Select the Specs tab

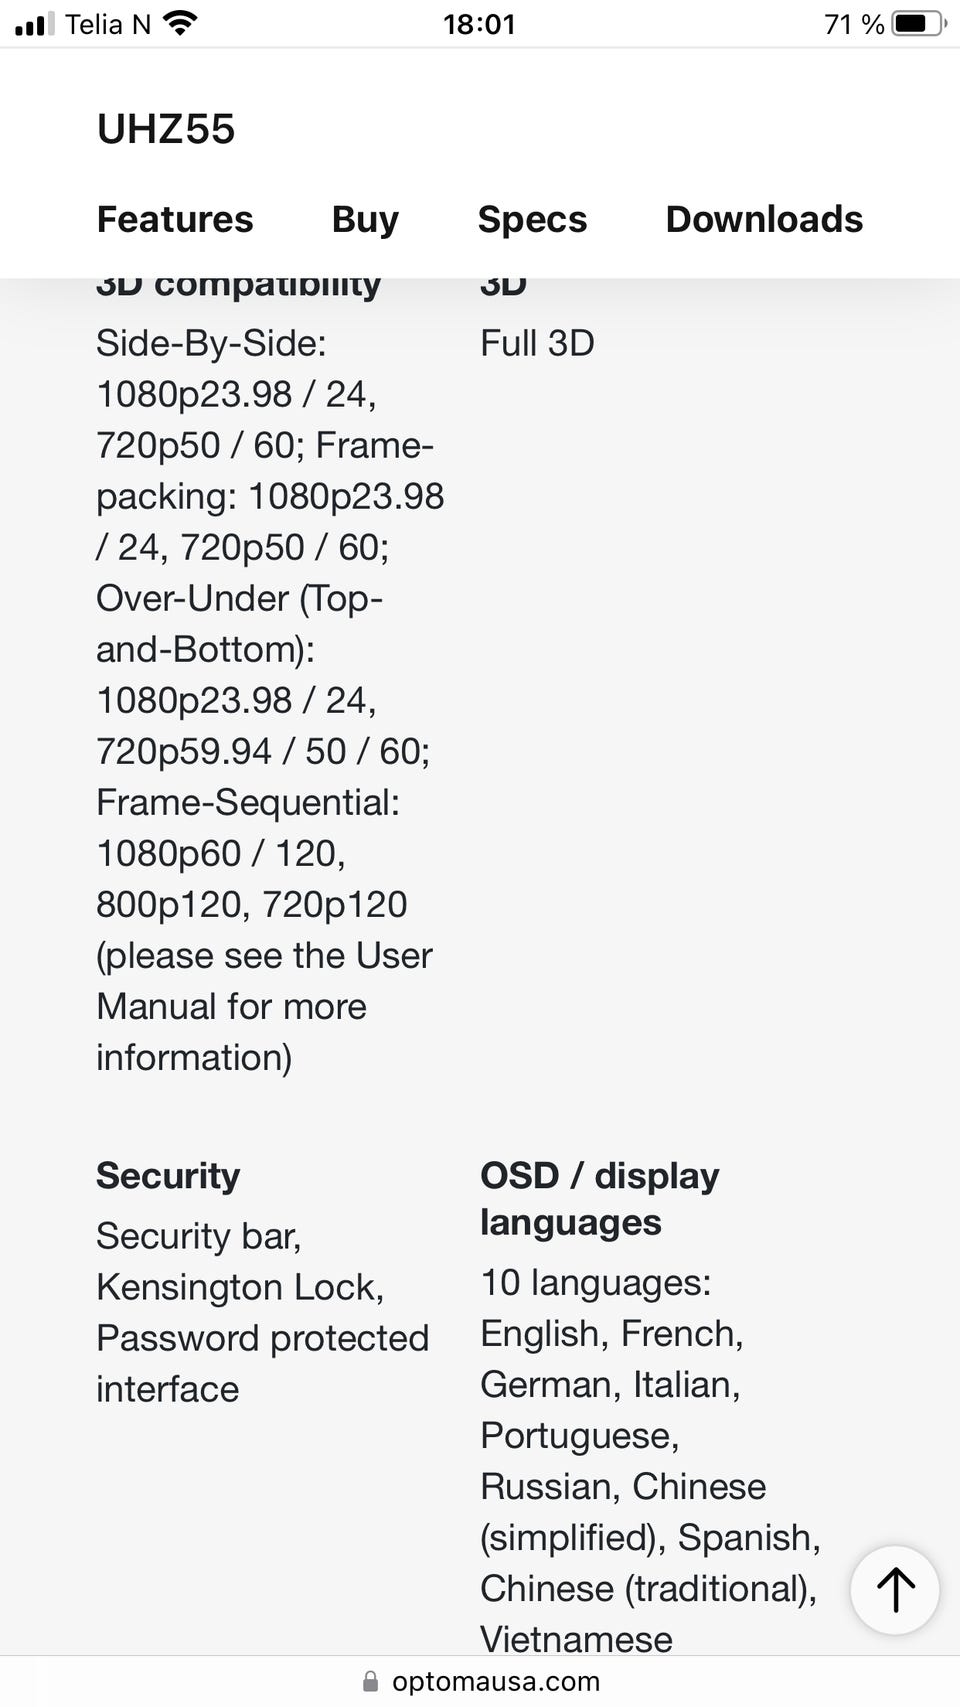(532, 219)
